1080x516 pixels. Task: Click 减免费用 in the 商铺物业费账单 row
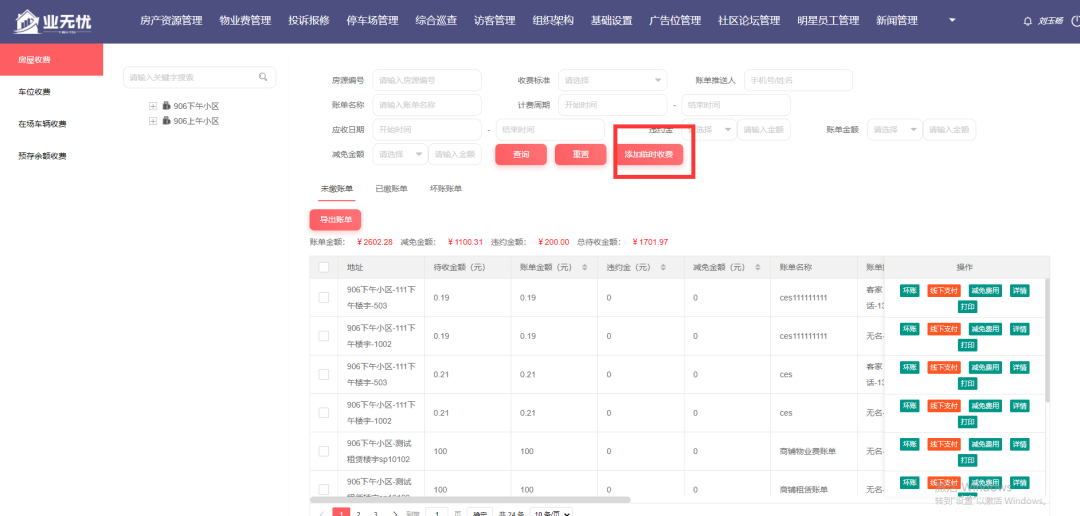coord(985,444)
